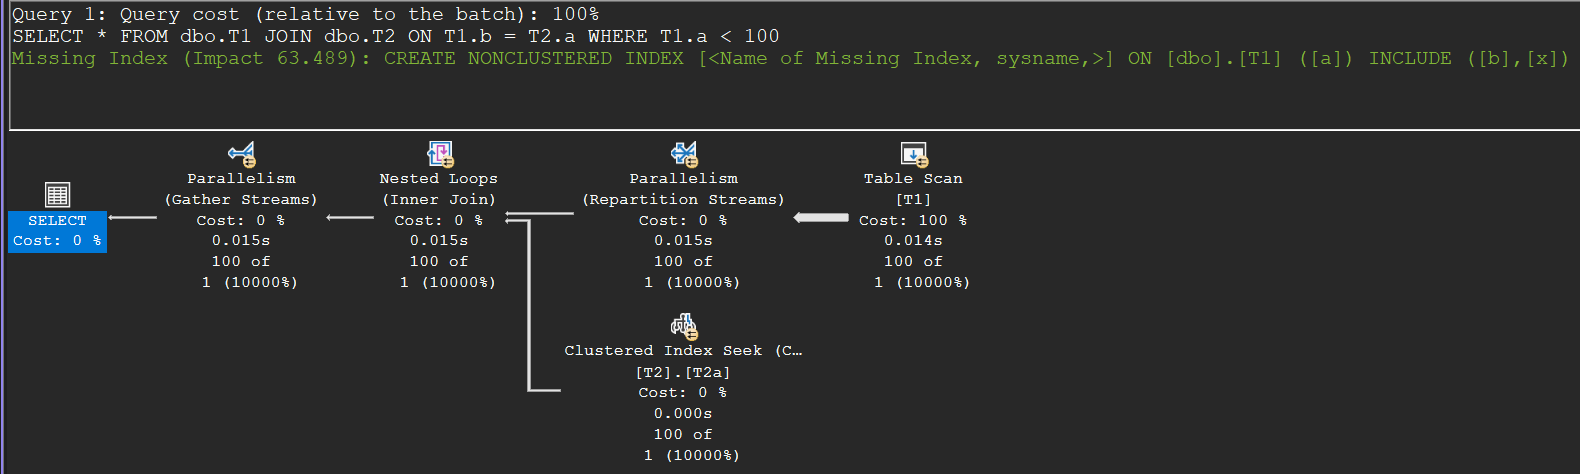
Task: Click the SELECT * FROM dbo.T1 JOIN query text
Action: (x=396, y=36)
